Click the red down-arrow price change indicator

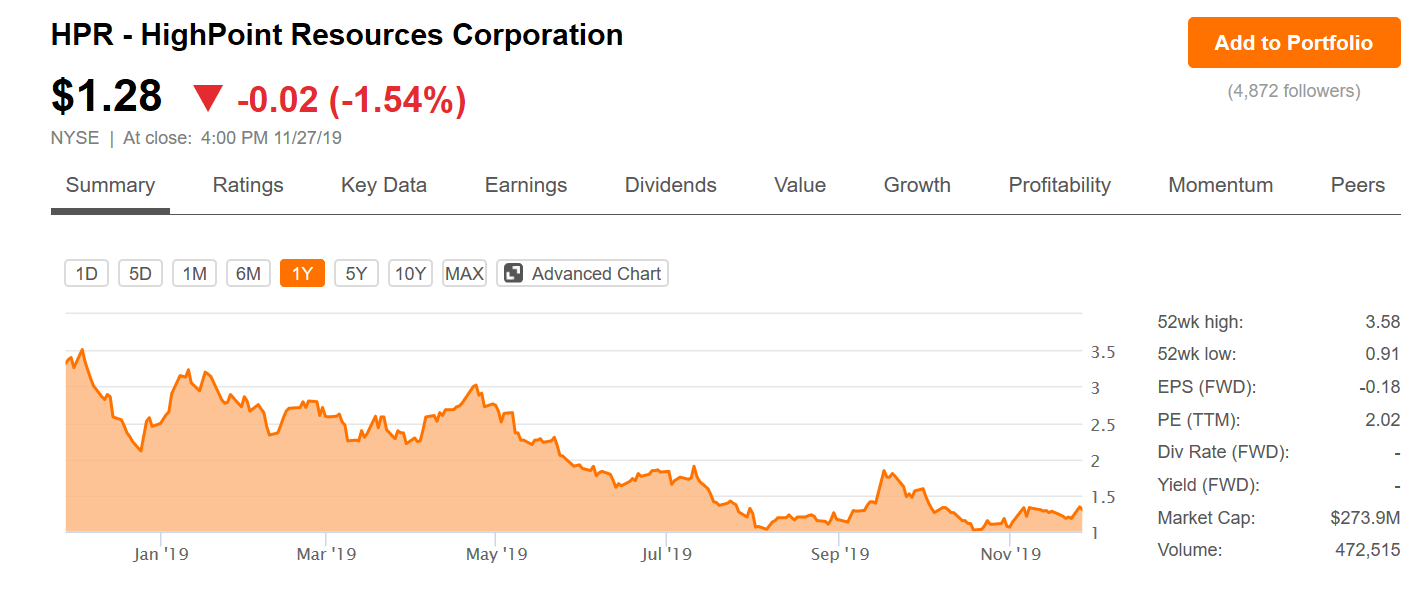pos(208,99)
